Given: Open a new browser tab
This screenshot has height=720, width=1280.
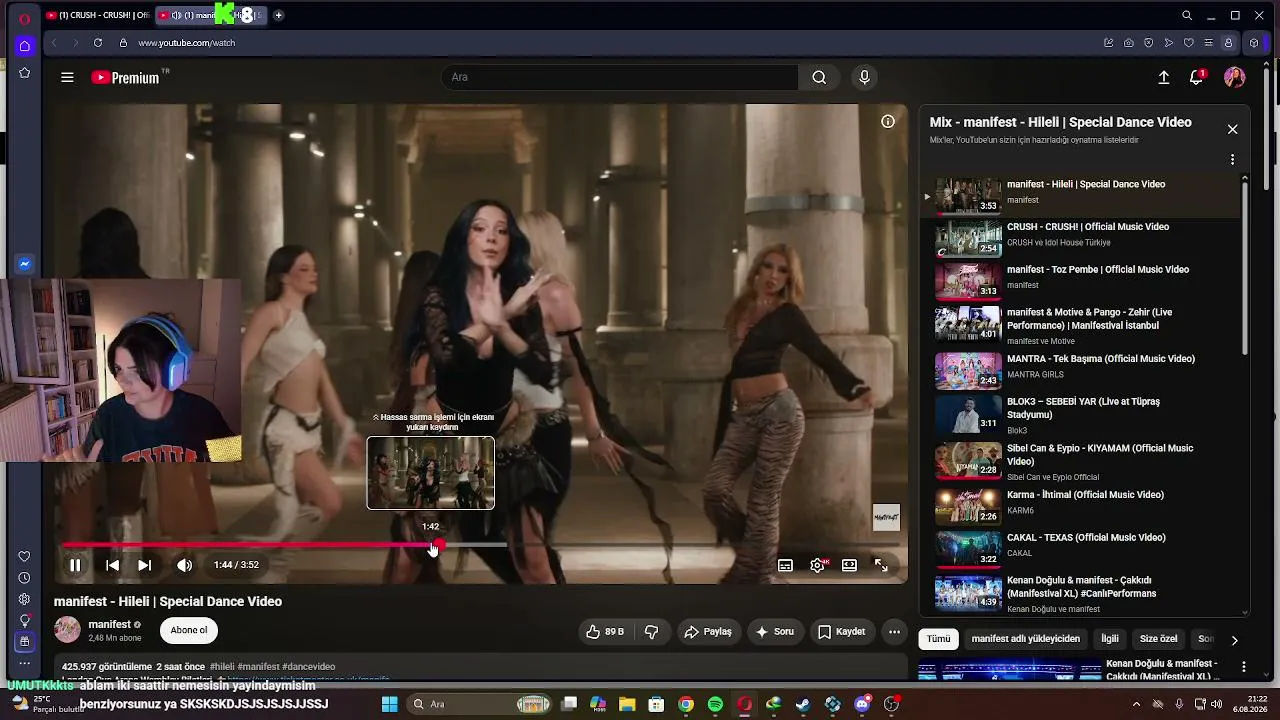Looking at the screenshot, I should tap(278, 15).
